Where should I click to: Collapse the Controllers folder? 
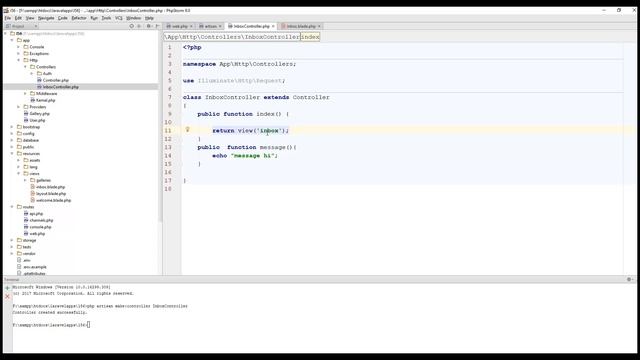tap(25, 67)
